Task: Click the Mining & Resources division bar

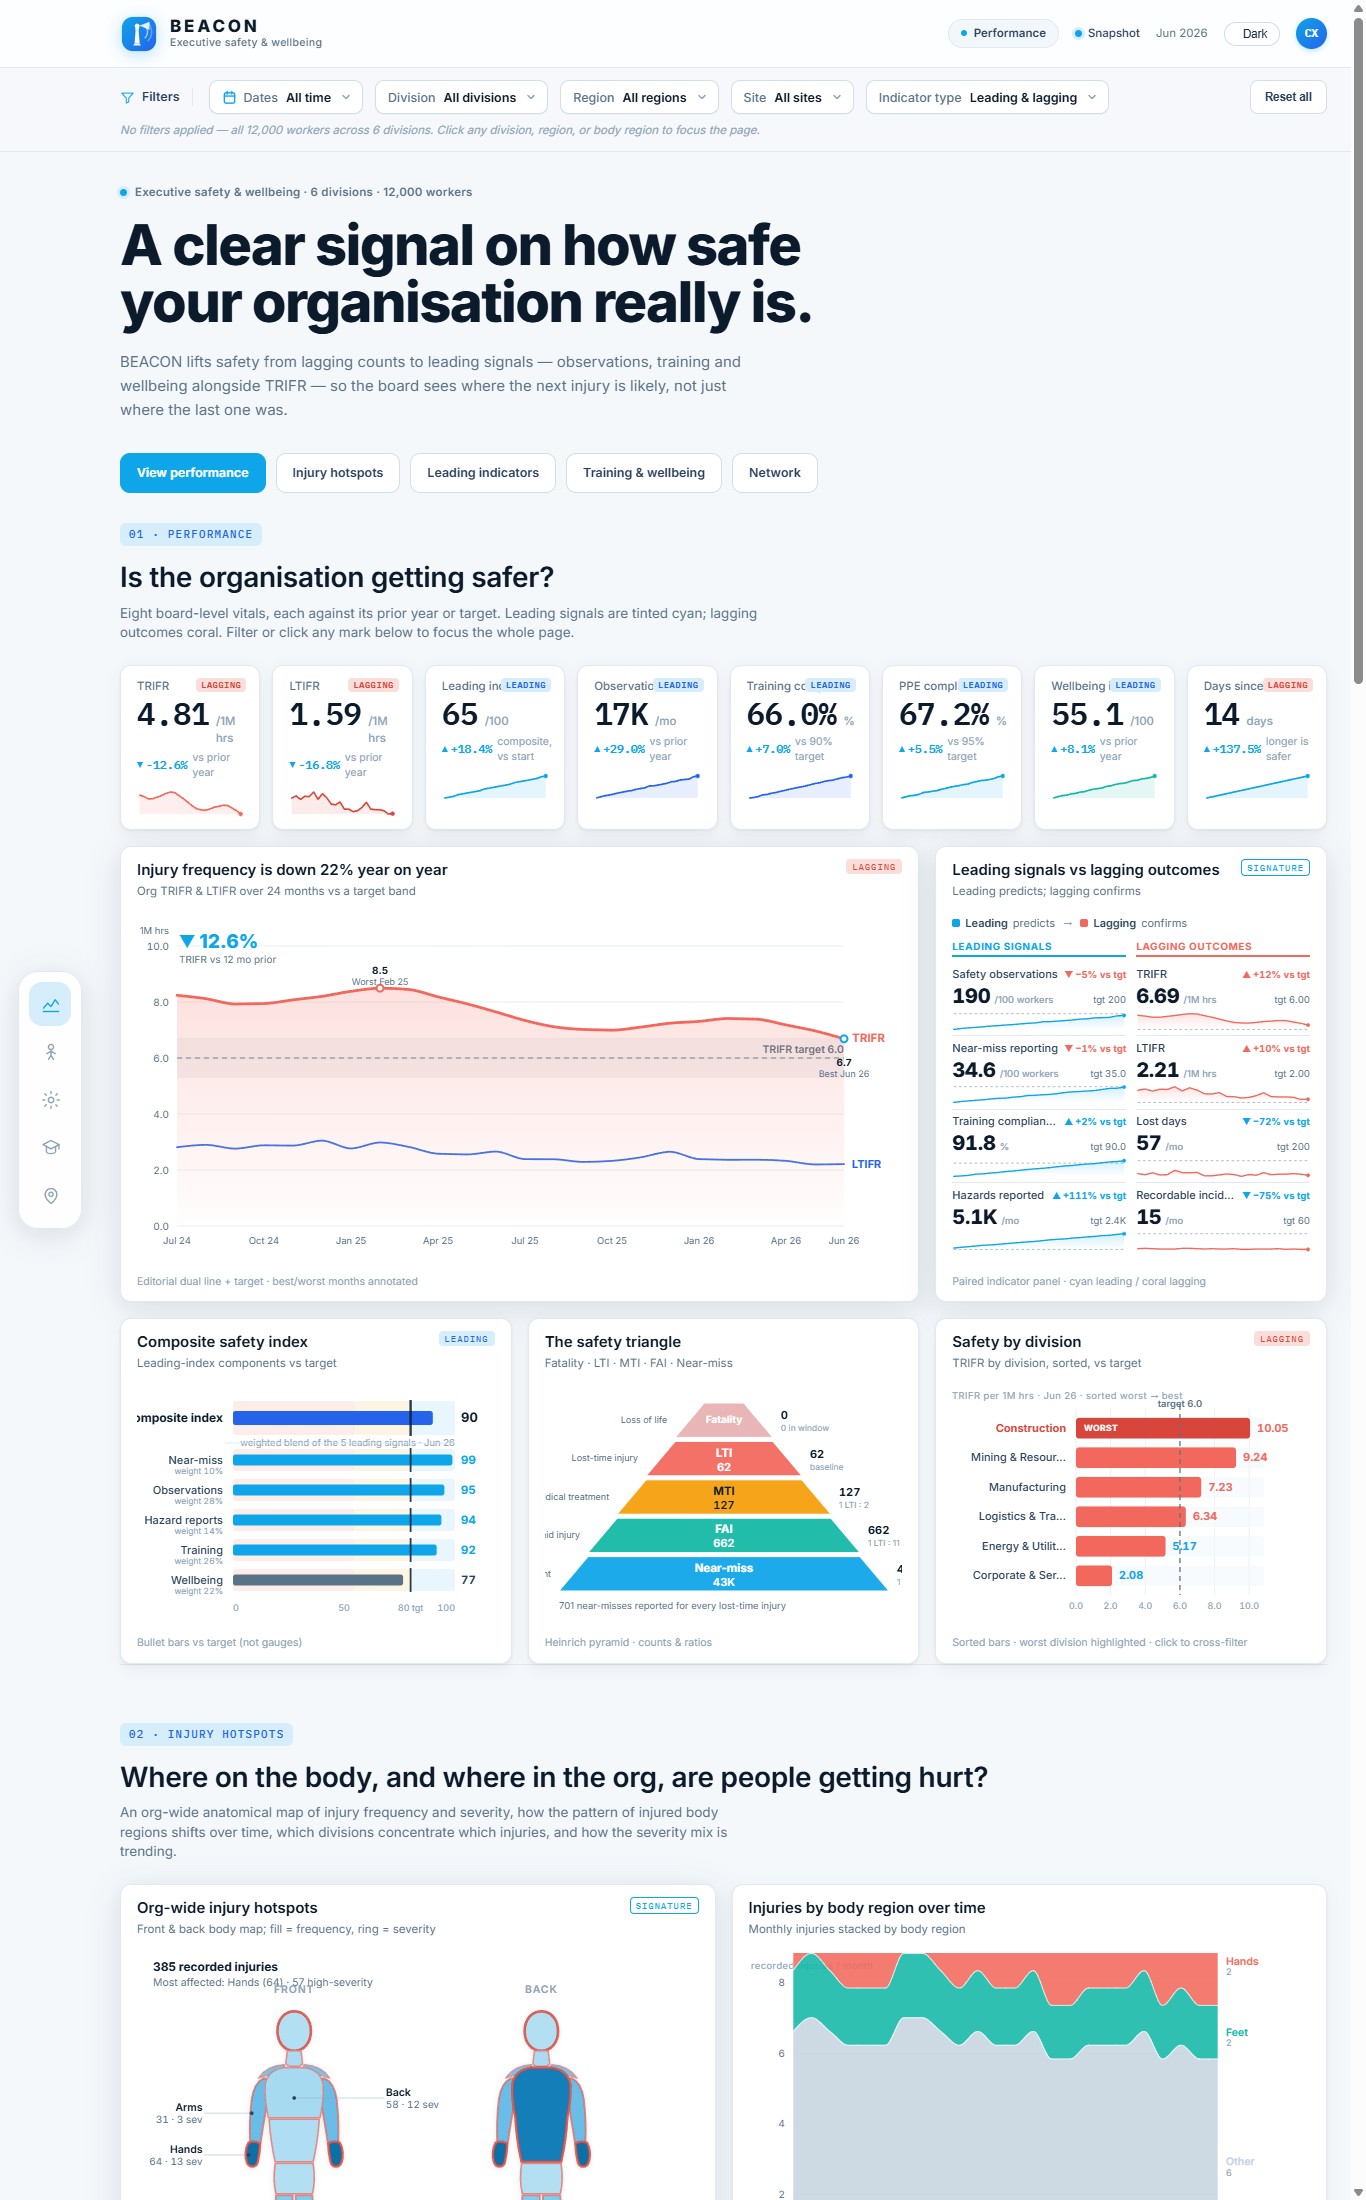Action: [1156, 1457]
